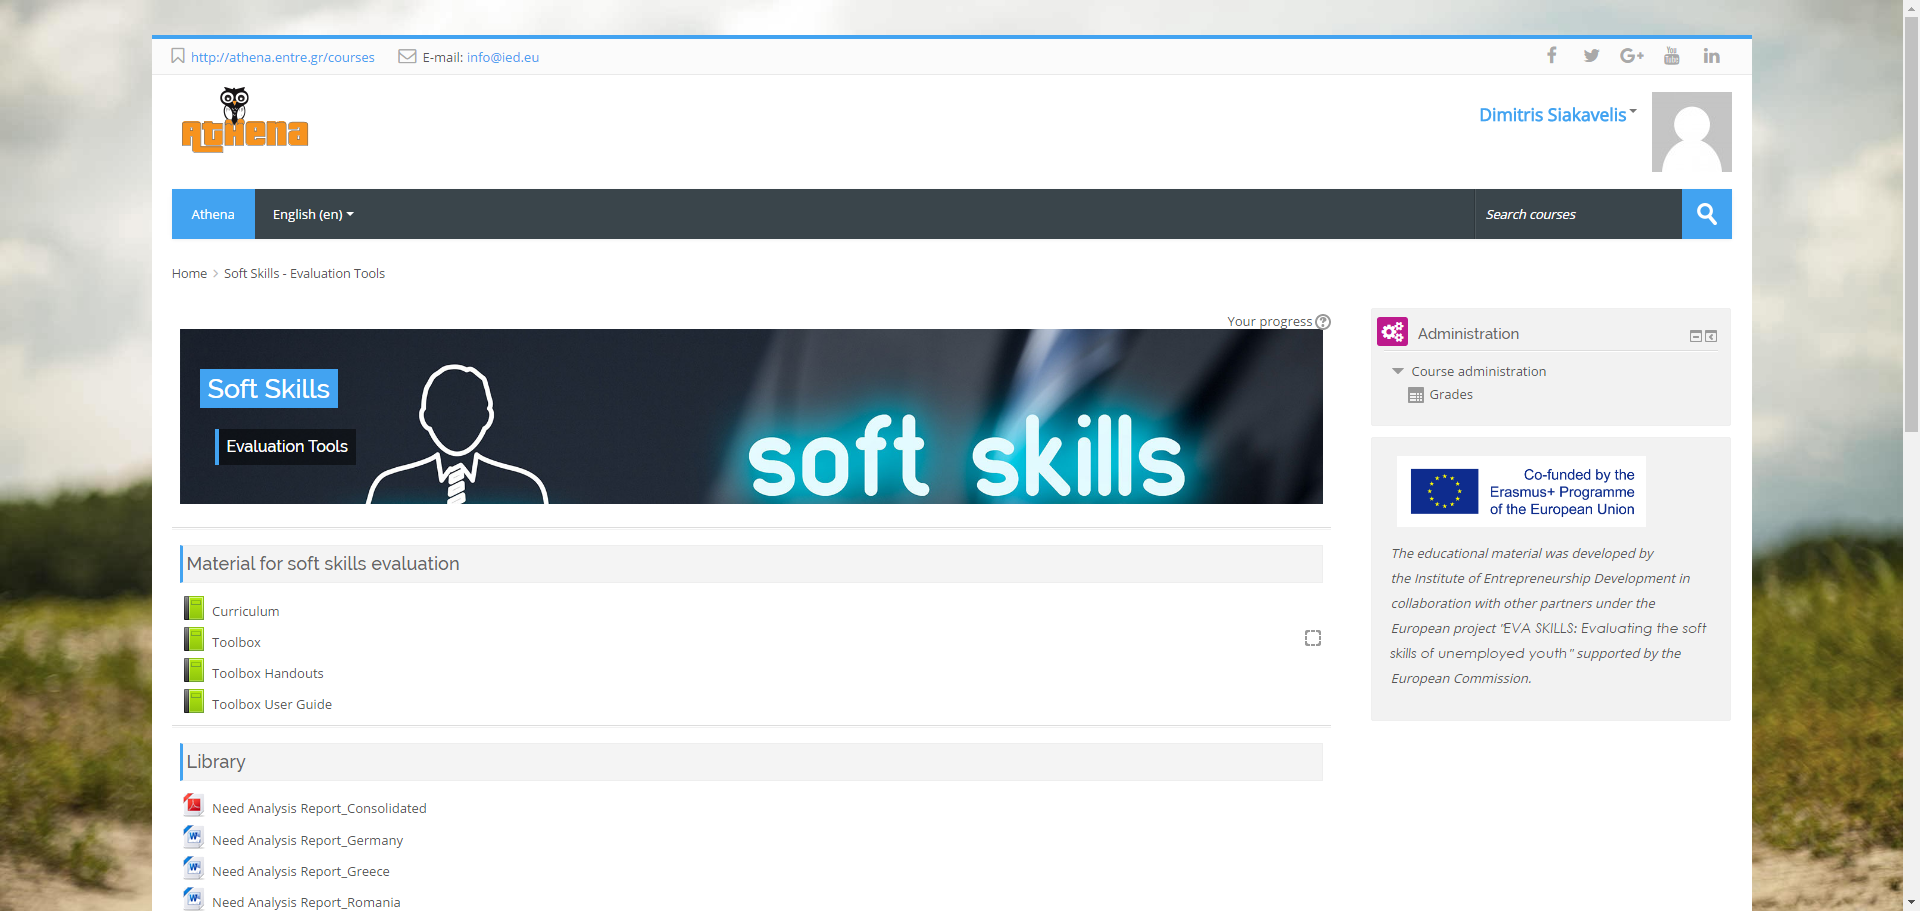Toggle the Toolbox completion checkbox
The width and height of the screenshot is (1920, 911).
pyautogui.click(x=1312, y=638)
